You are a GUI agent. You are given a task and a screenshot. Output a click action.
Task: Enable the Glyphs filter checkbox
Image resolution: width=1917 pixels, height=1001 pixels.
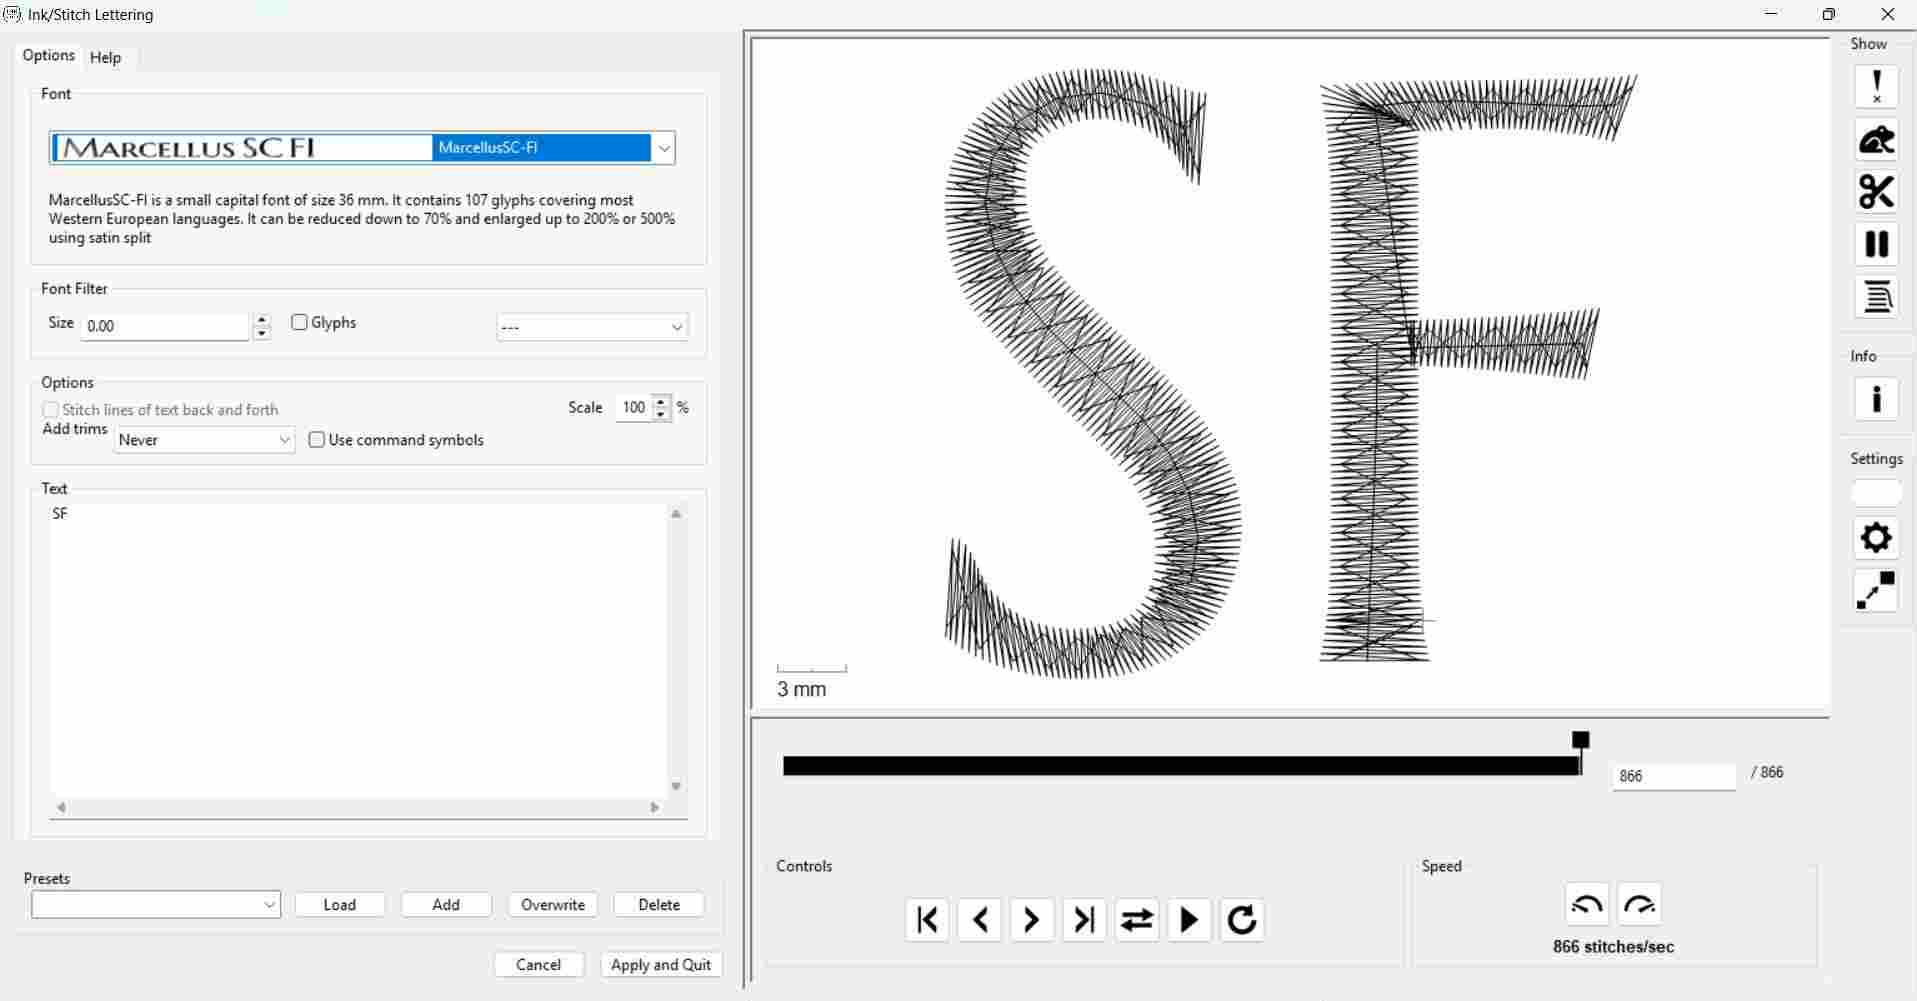coord(299,322)
